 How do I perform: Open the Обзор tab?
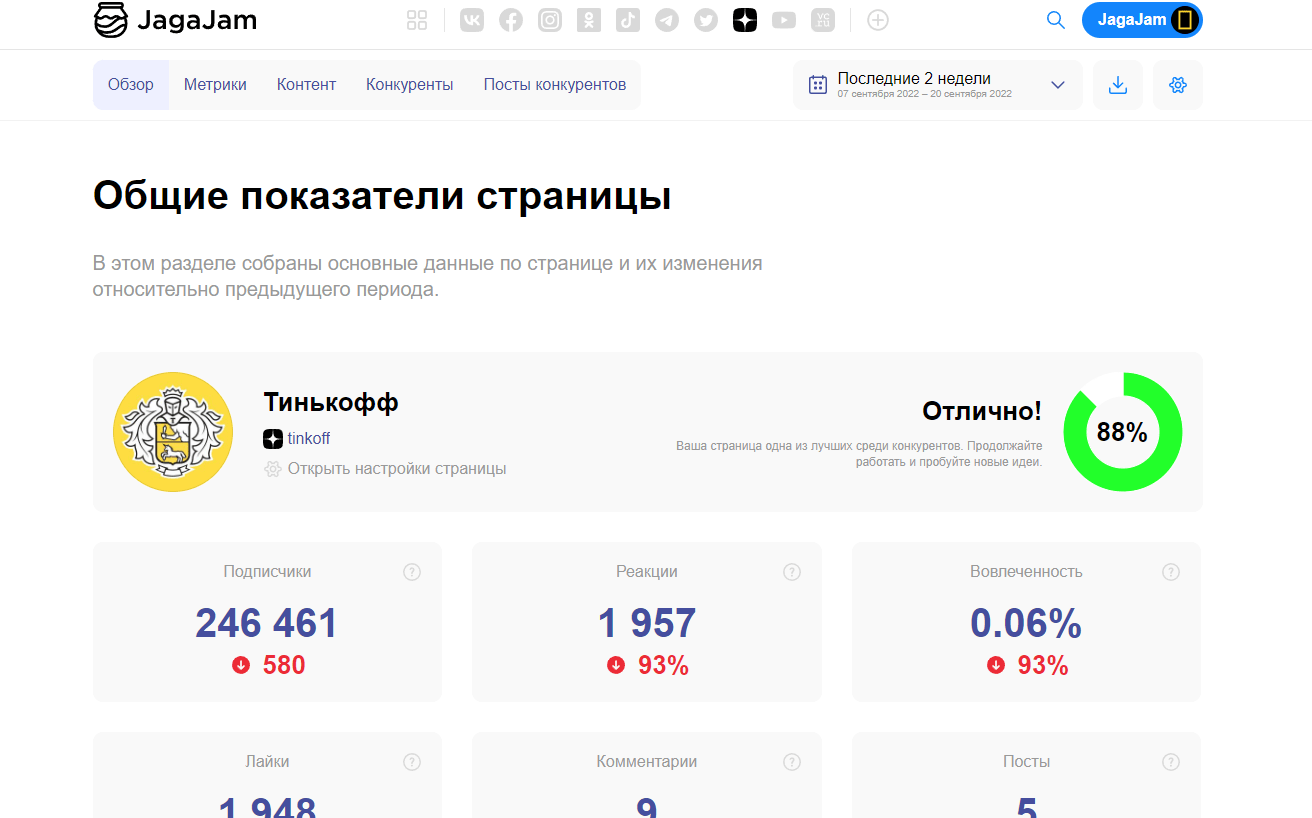pos(131,85)
